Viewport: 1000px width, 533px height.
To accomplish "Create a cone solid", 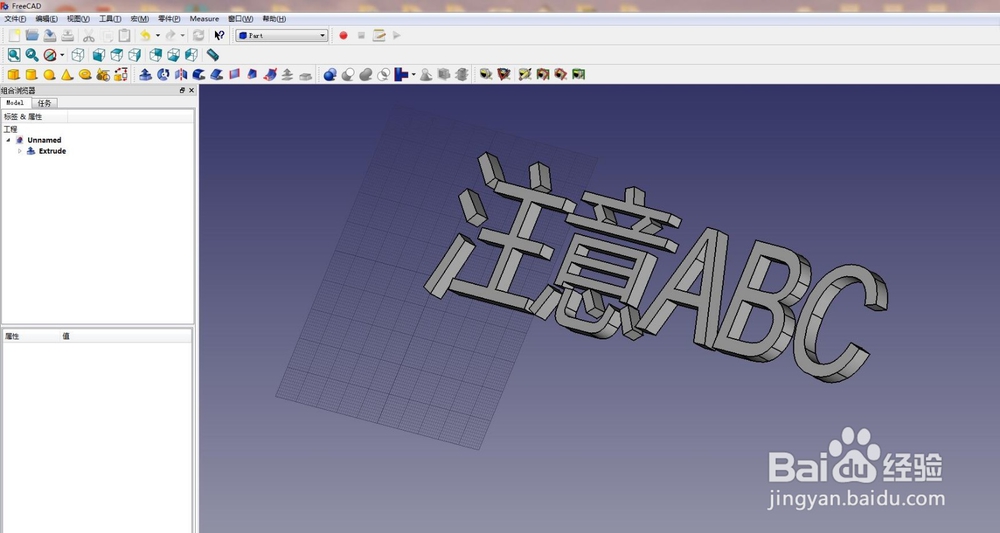I will click(x=67, y=75).
